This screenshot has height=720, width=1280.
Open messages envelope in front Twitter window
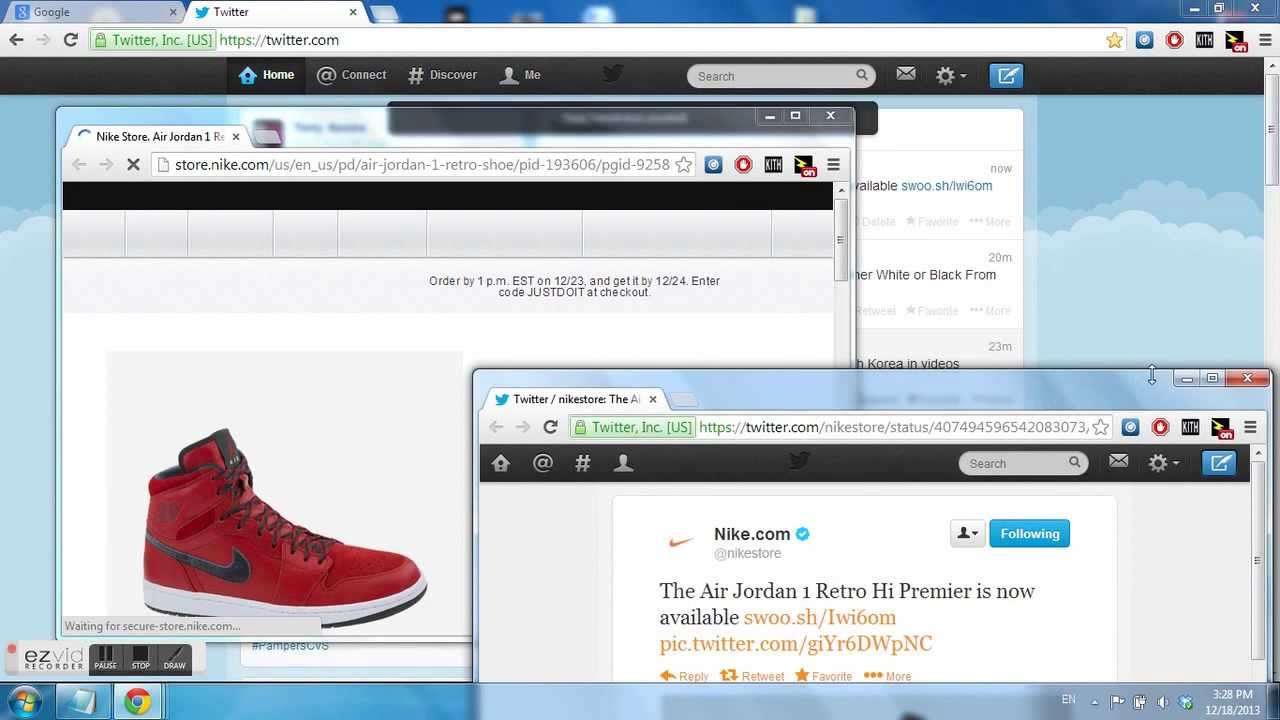[x=1118, y=461]
